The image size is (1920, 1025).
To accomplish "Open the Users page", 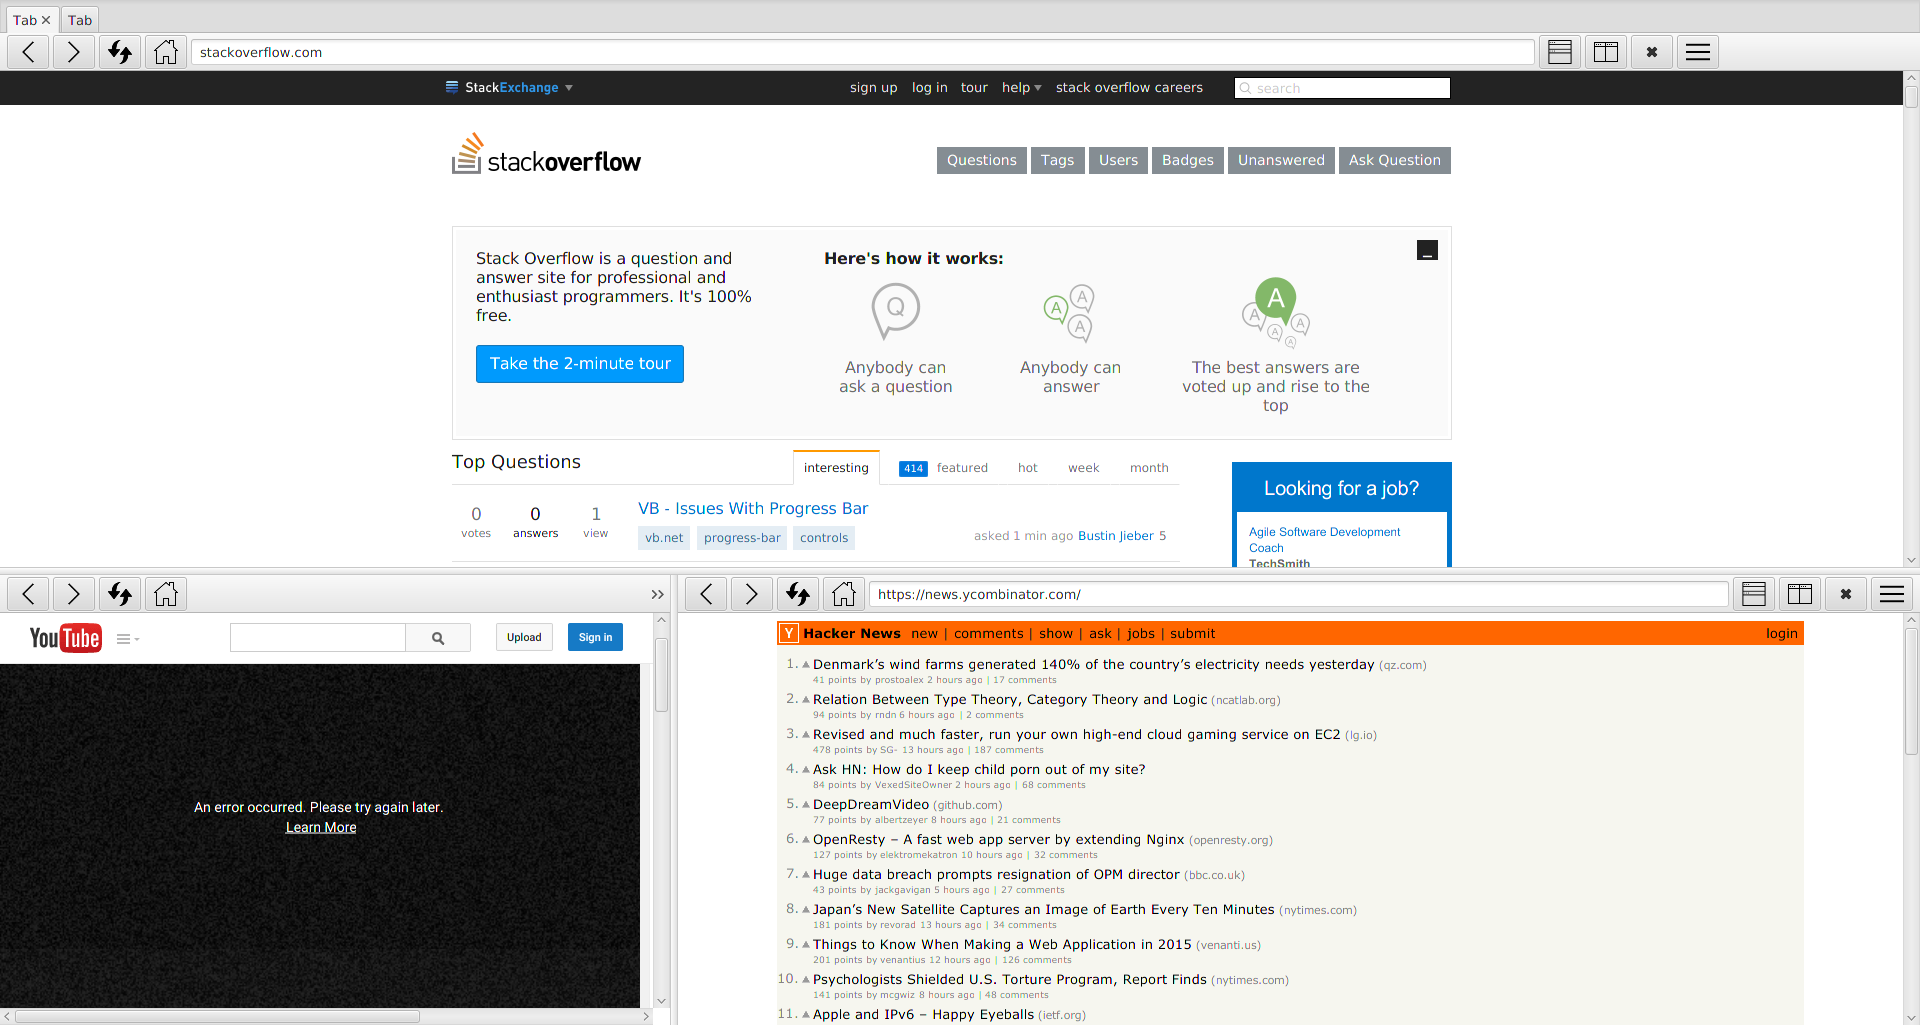I will [1118, 160].
